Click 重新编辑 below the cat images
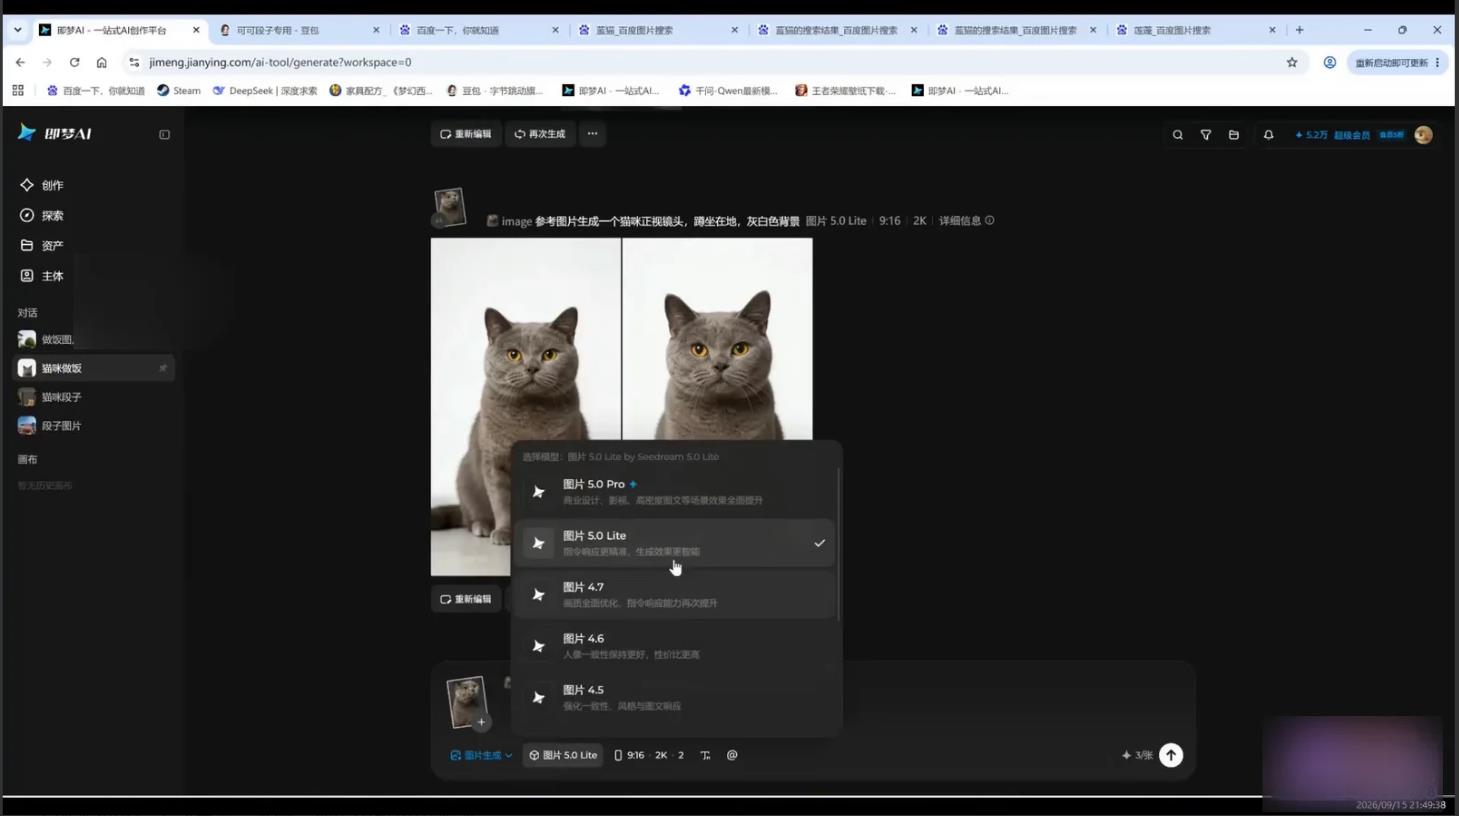Viewport: 1459px width, 816px height. (466, 599)
